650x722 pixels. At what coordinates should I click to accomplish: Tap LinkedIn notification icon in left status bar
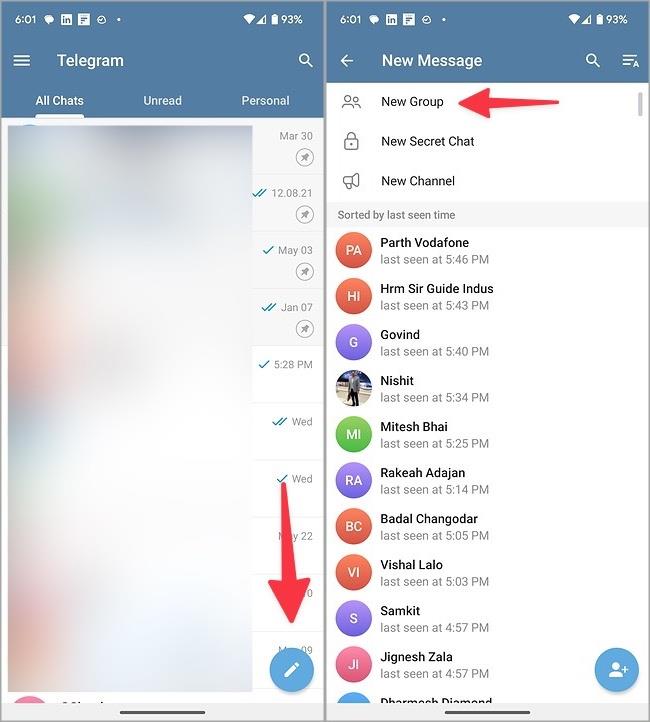66,19
